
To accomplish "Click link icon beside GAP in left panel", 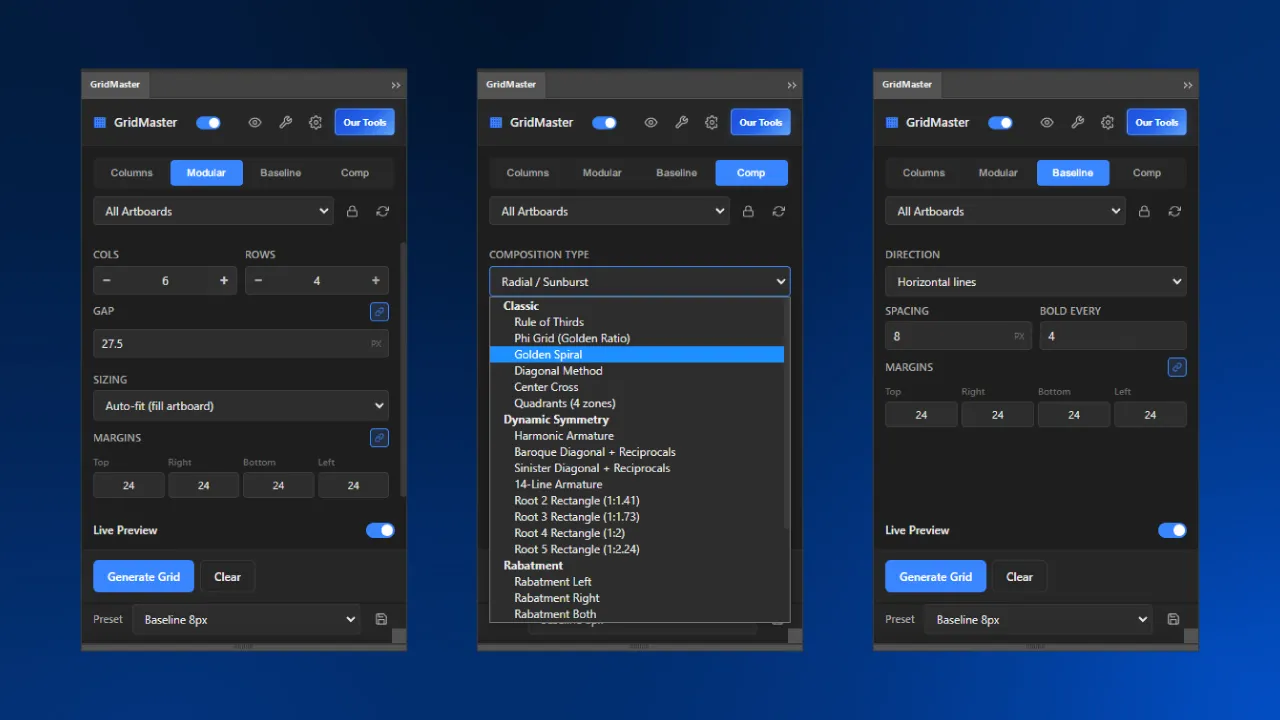I will 379,312.
